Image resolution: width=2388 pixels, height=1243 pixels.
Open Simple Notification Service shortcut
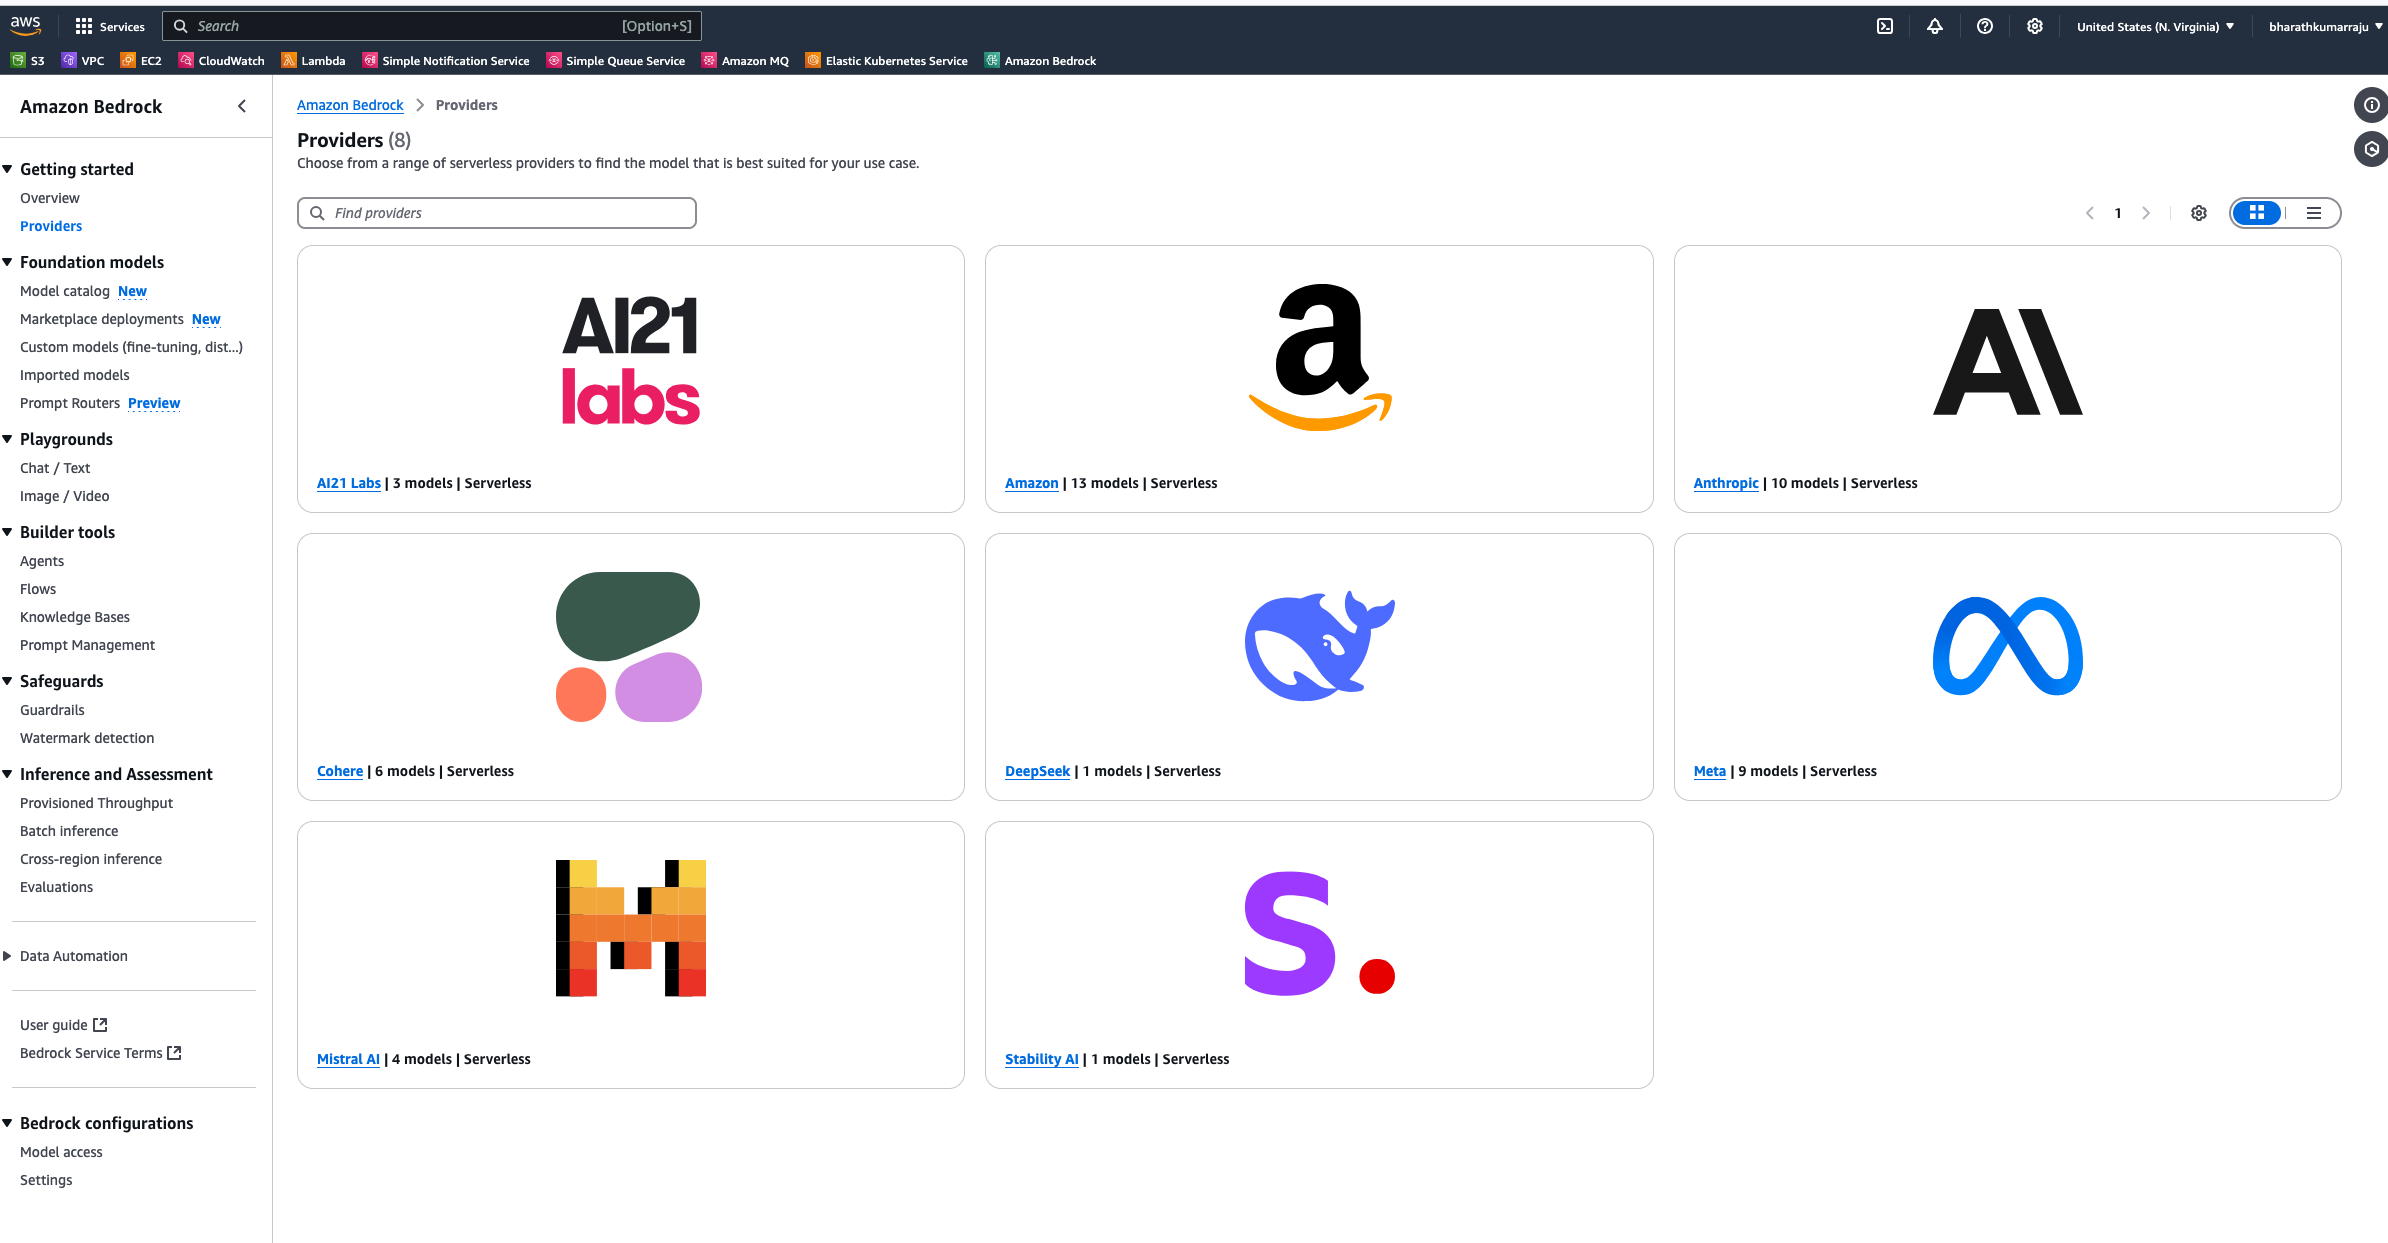pos(446,61)
